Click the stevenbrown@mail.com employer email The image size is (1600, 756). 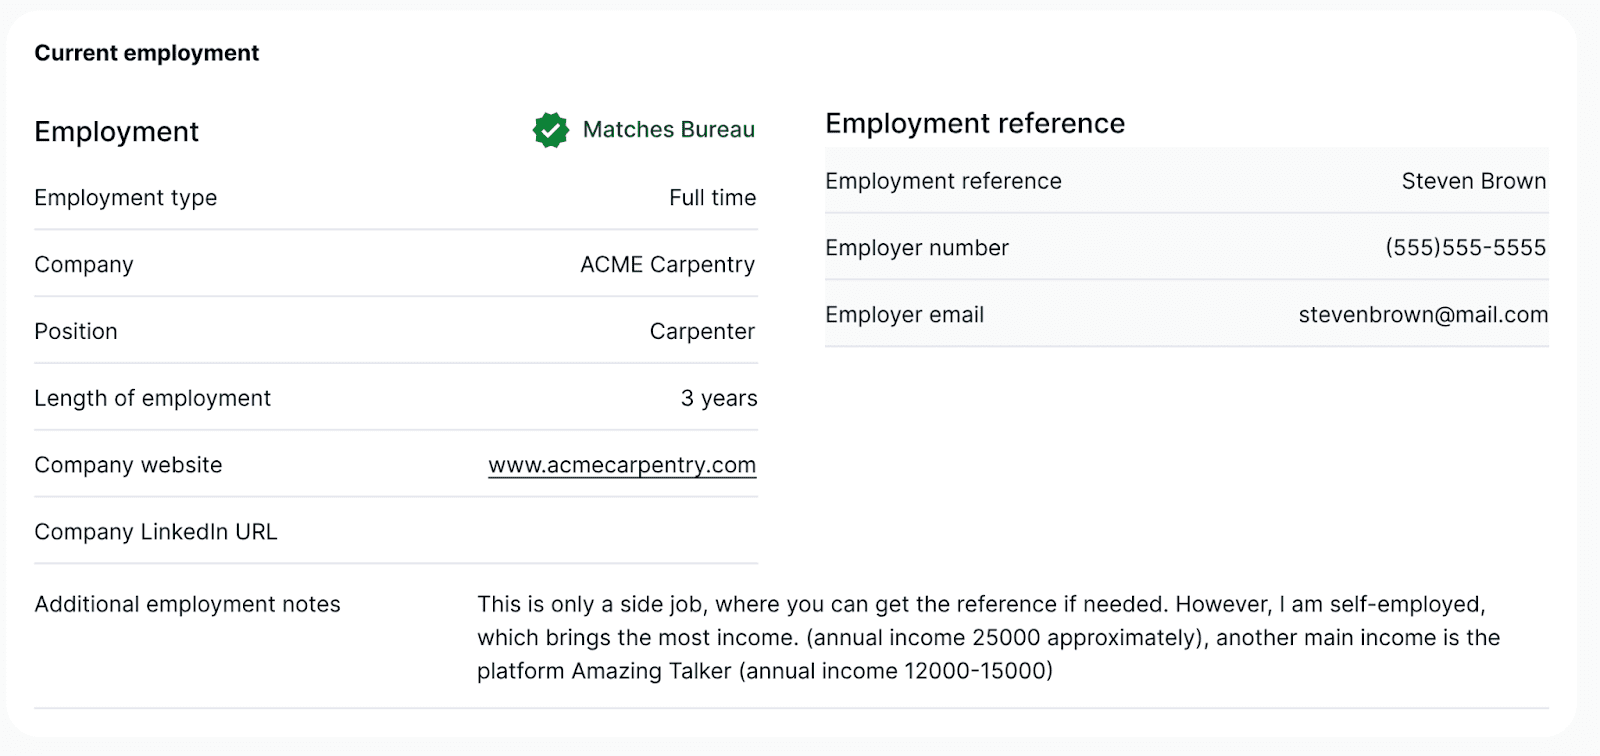[1422, 315]
